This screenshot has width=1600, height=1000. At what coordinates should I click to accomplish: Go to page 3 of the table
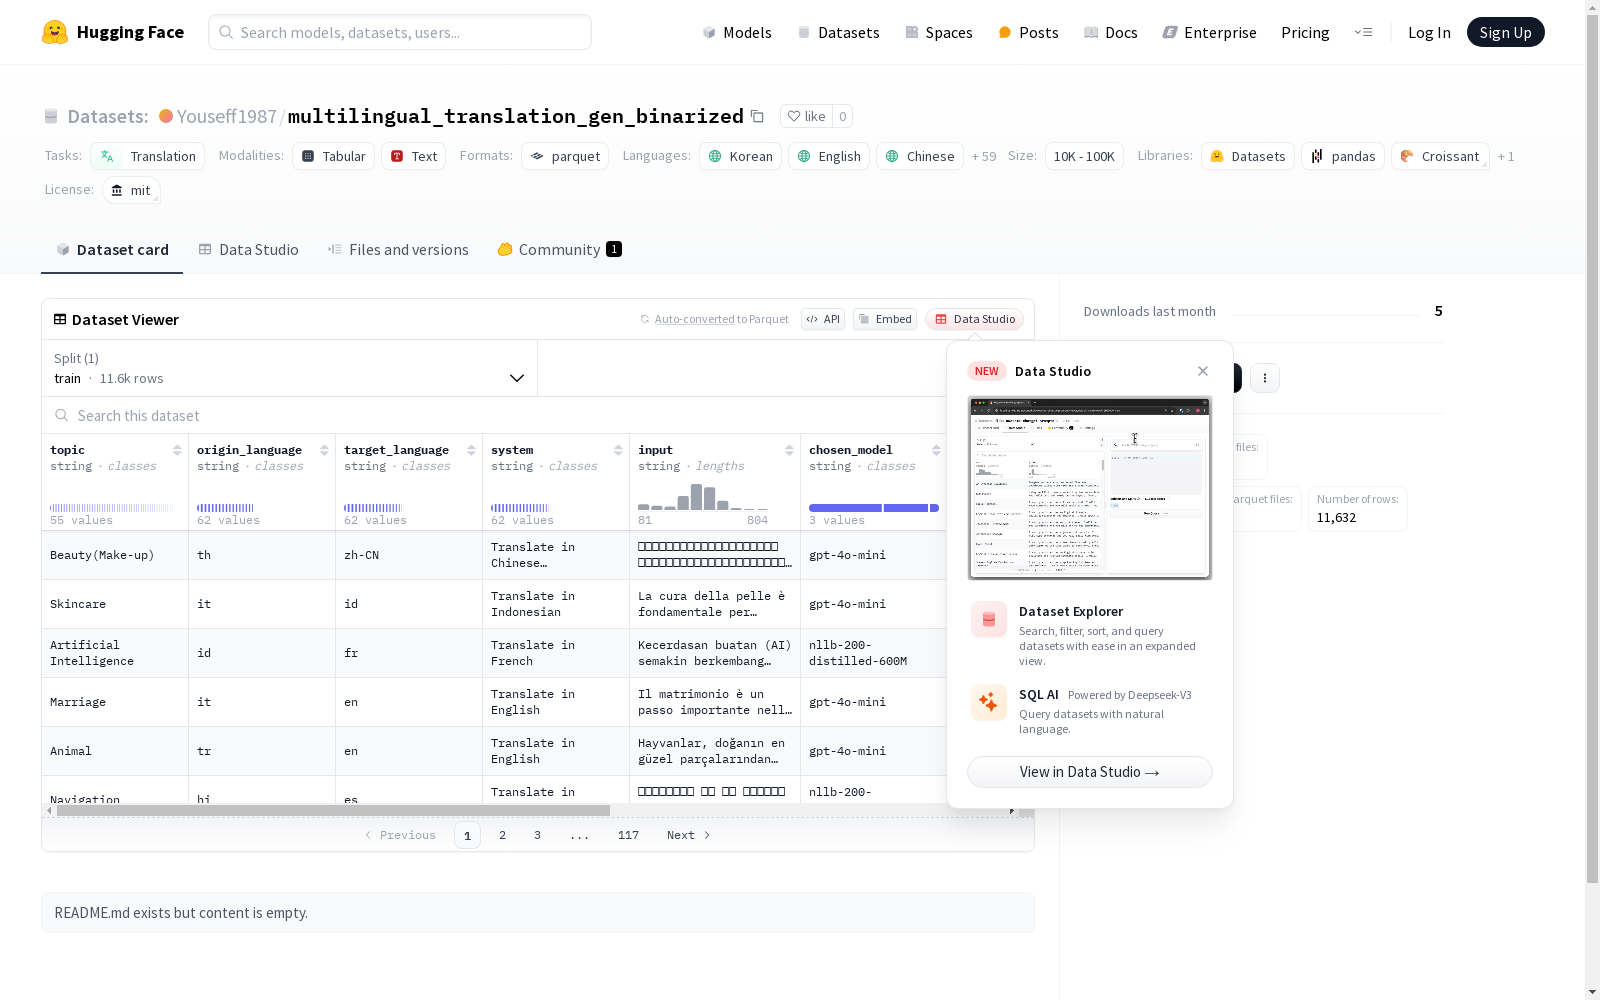[537, 835]
